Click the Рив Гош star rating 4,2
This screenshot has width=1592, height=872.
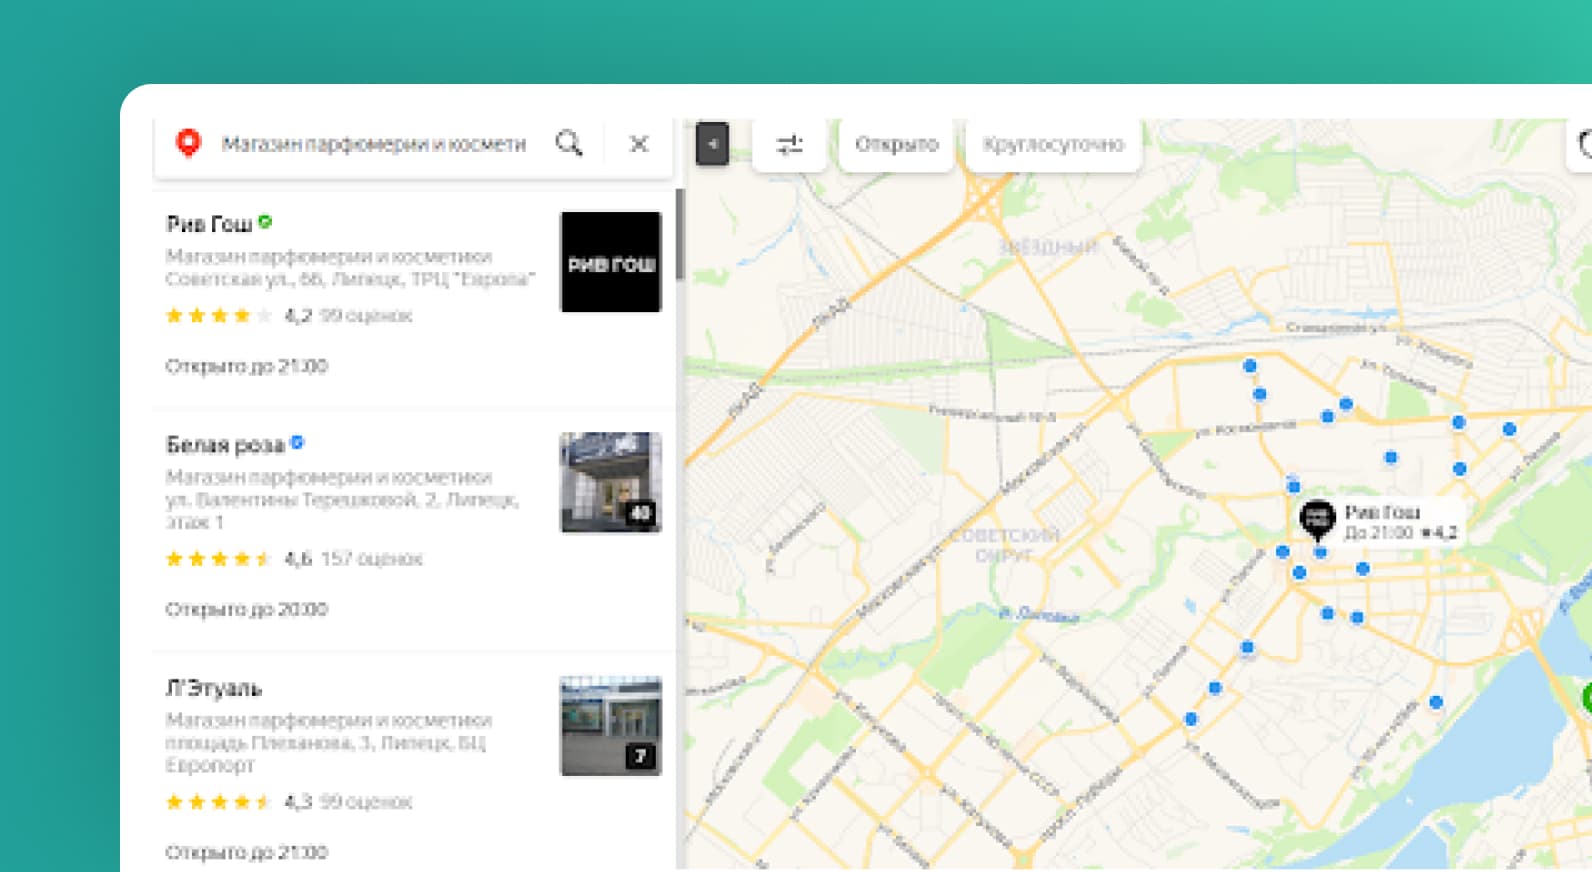coord(238,316)
